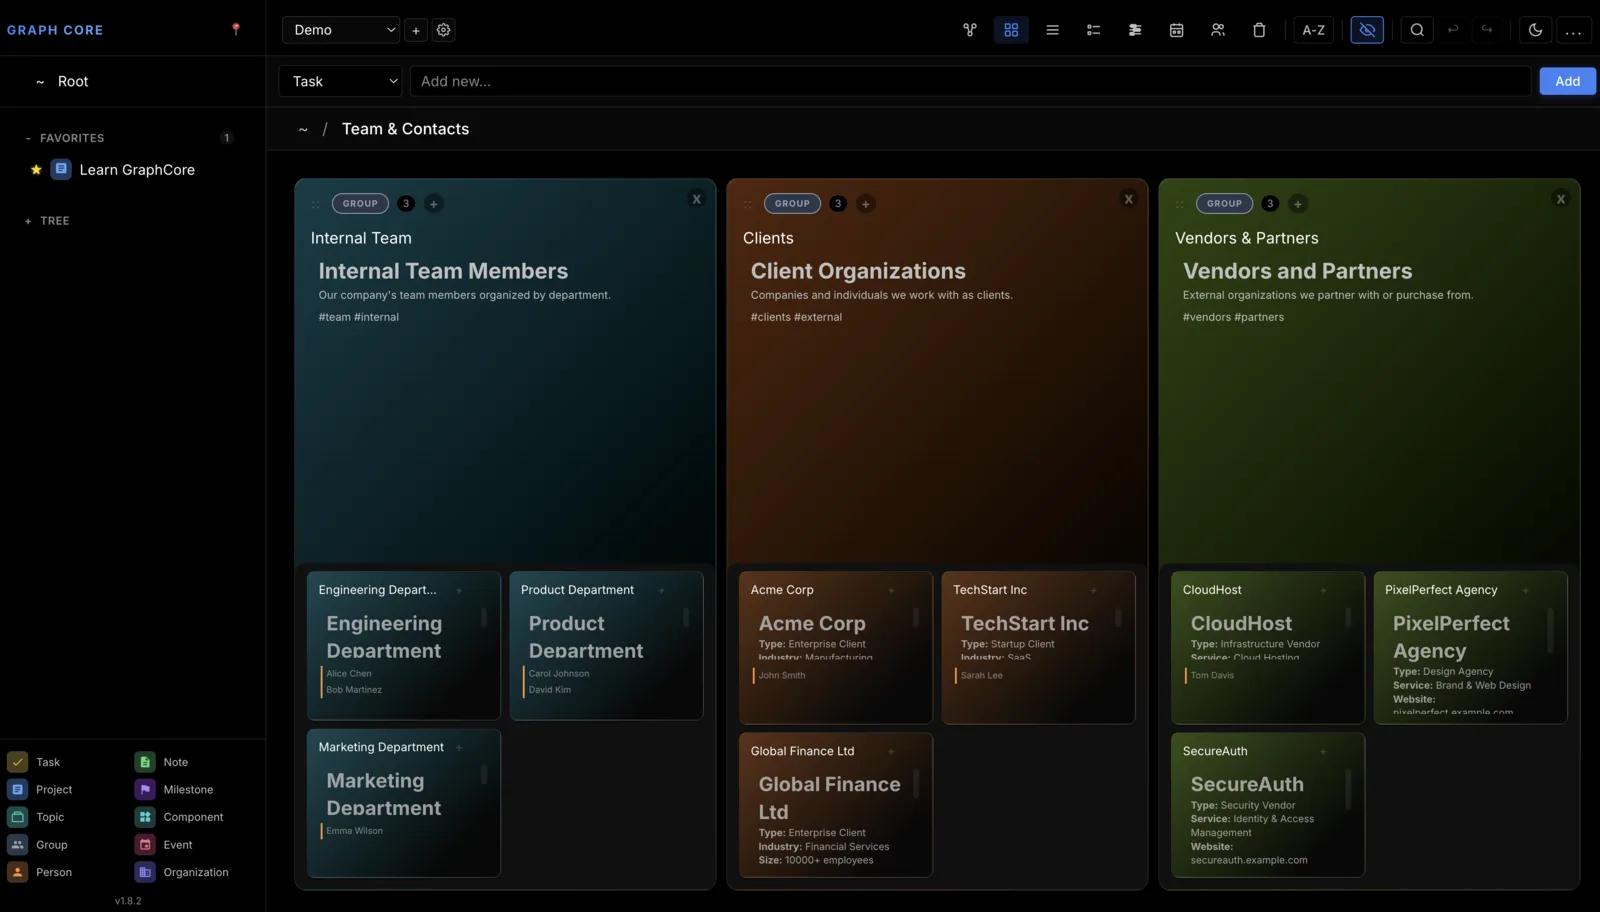Grab the Internal Team drag handle
Image resolution: width=1600 pixels, height=912 pixels.
click(x=316, y=204)
